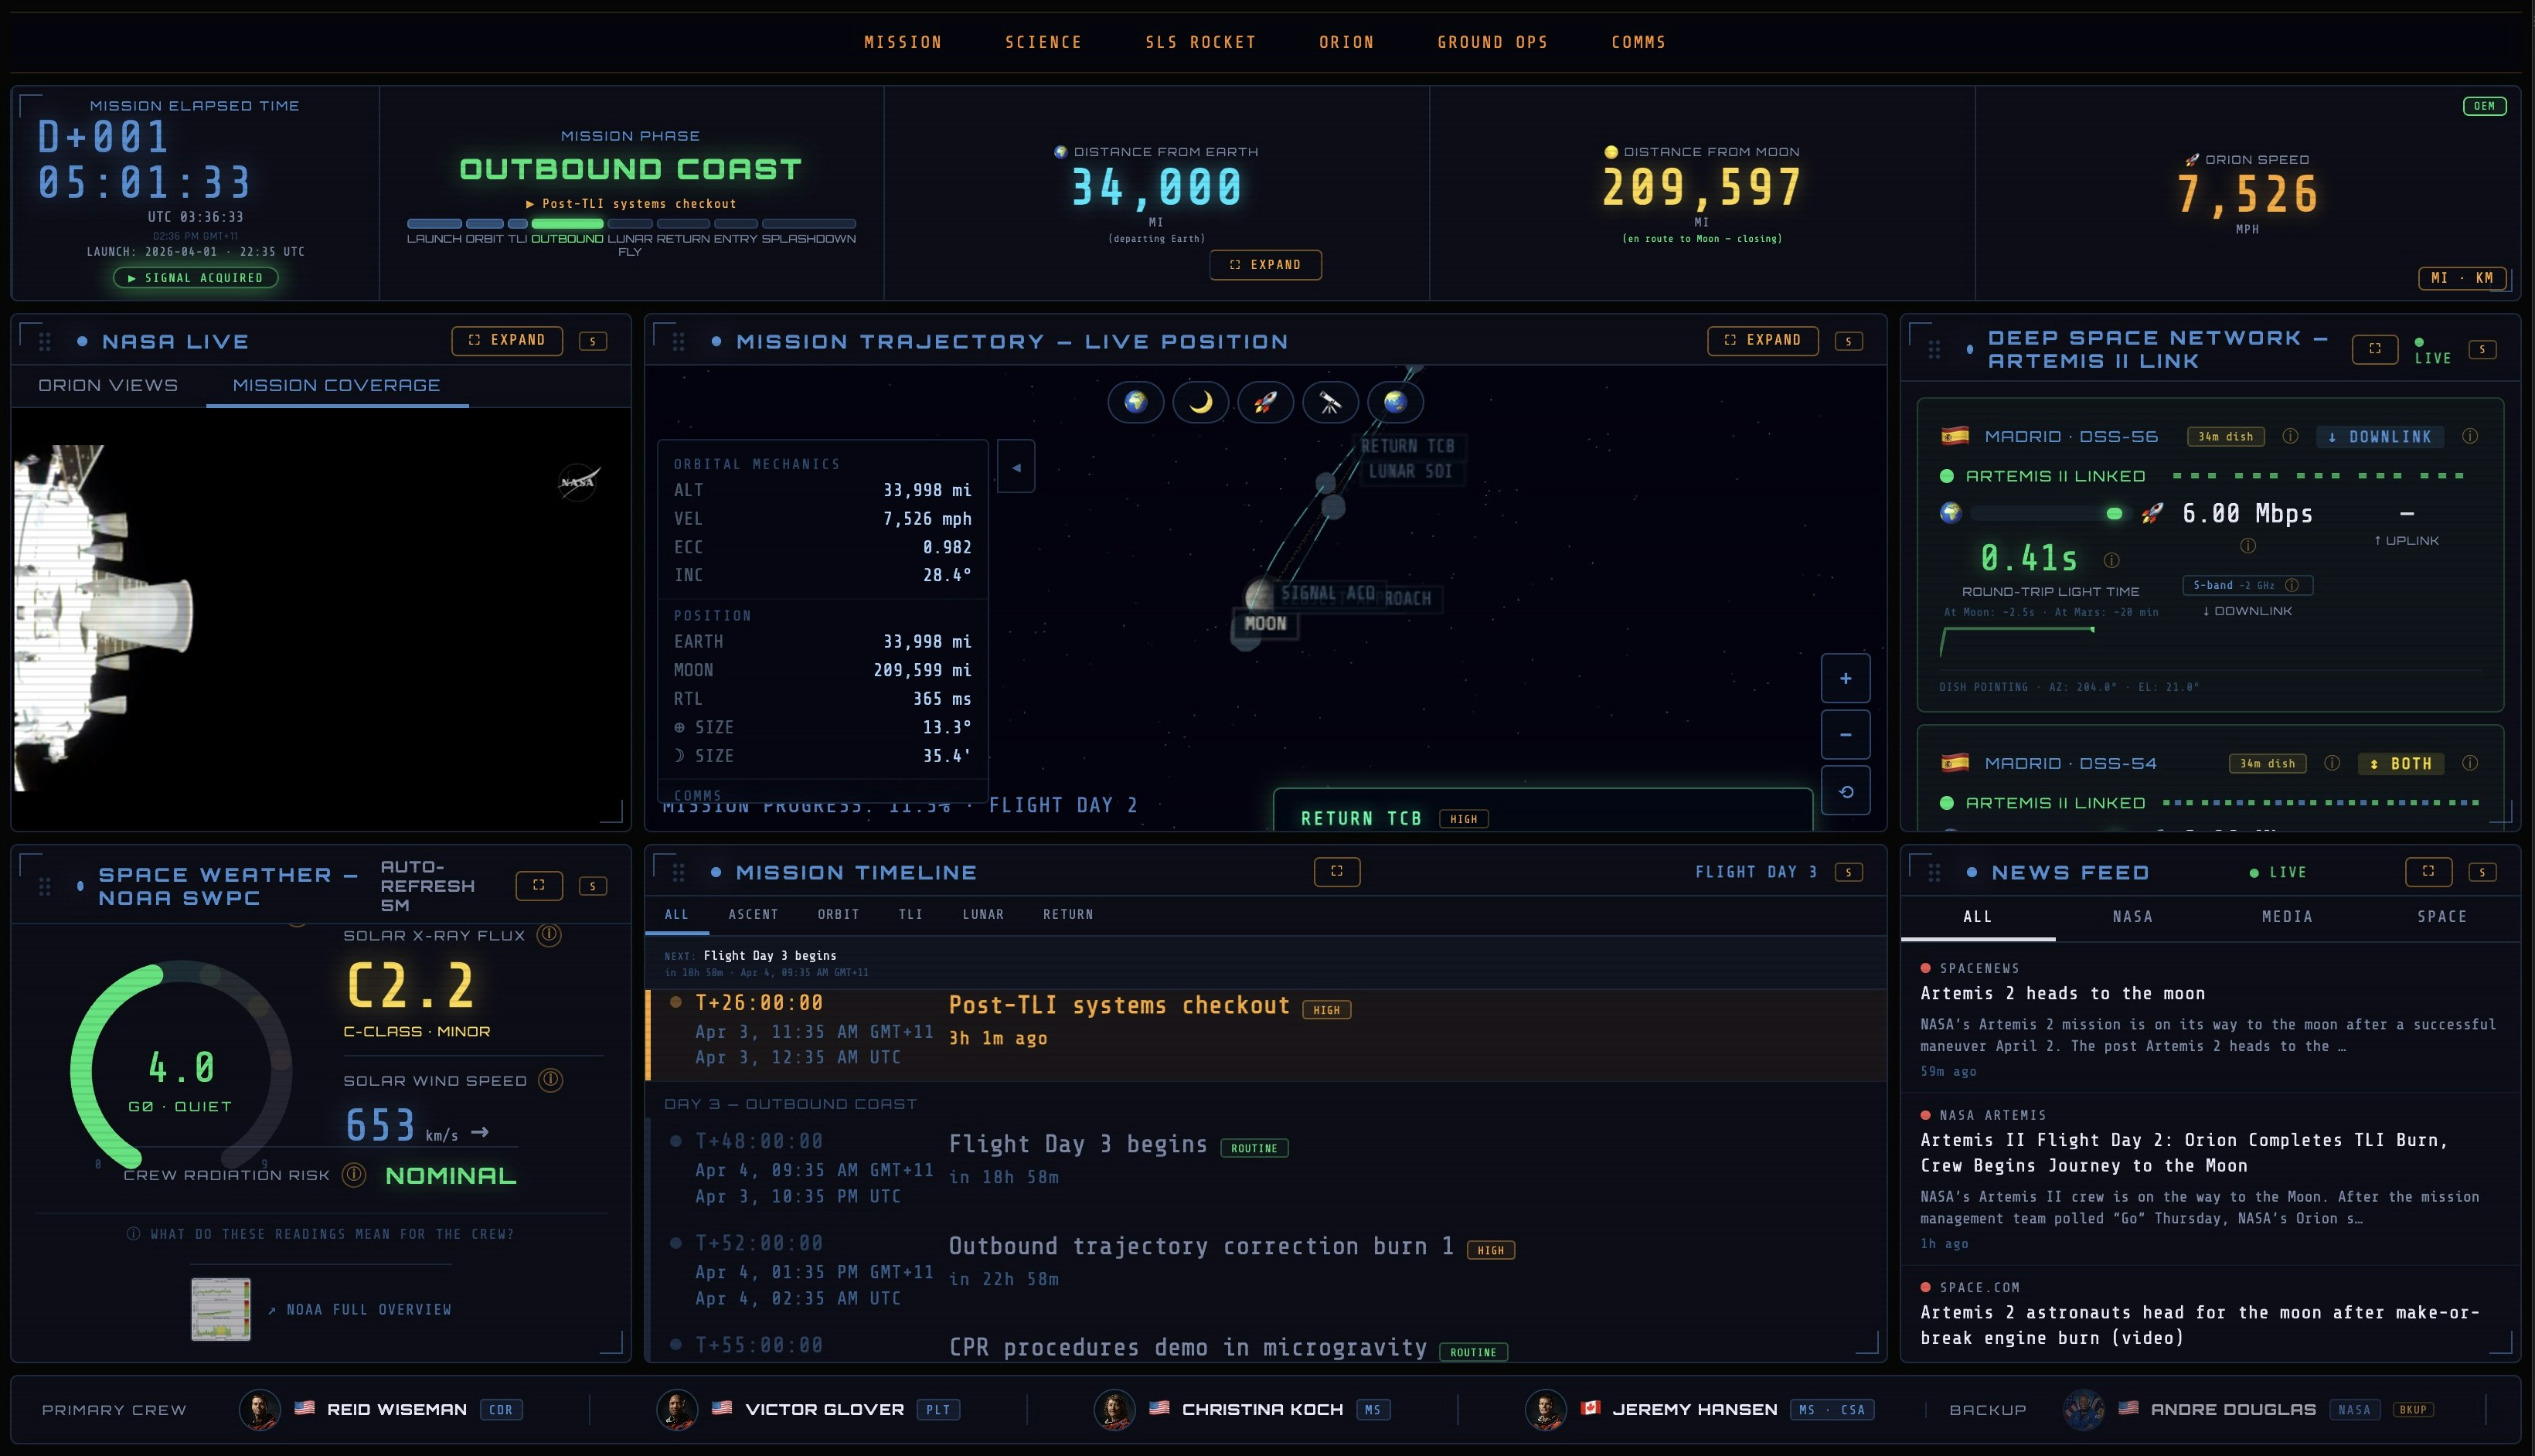The width and height of the screenshot is (2535, 1456).
Task: Open the info icon beside Solar X-Ray Flux
Action: [x=548, y=935]
